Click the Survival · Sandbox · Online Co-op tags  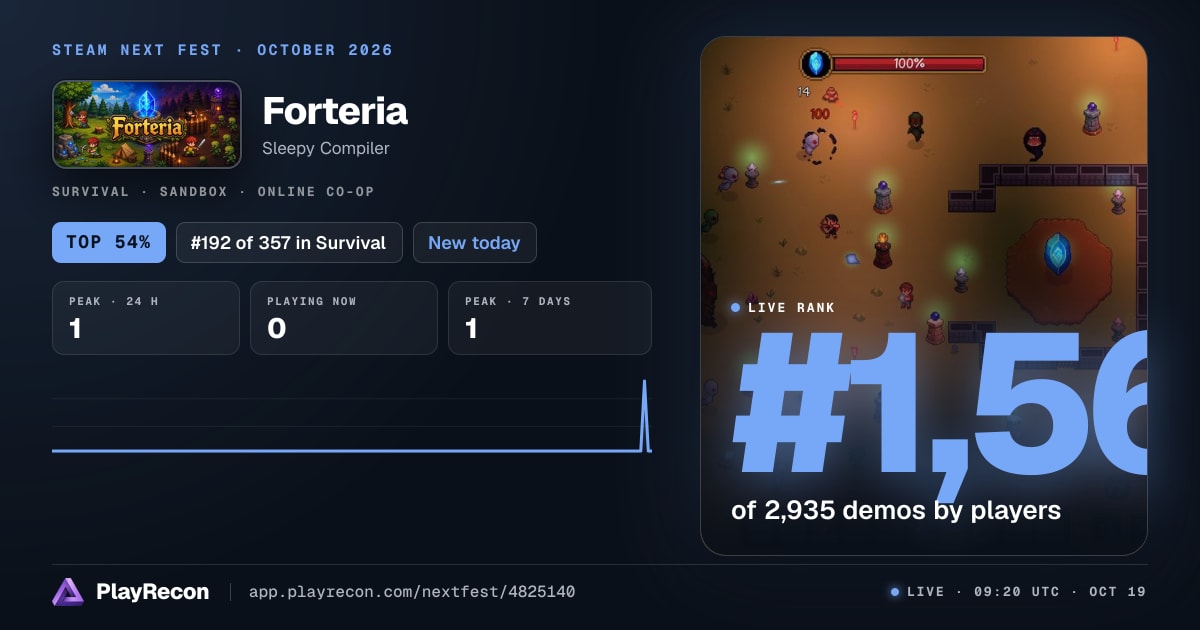click(x=213, y=191)
